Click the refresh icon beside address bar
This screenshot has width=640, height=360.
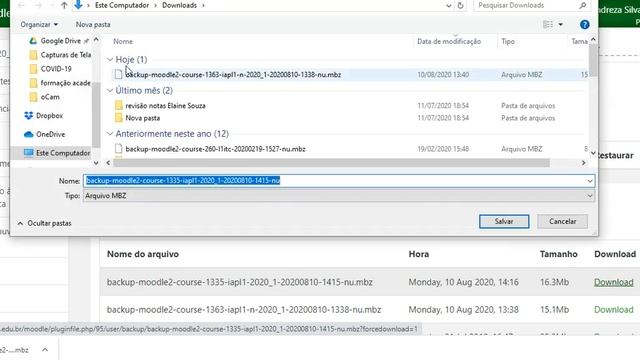pyautogui.click(x=460, y=6)
